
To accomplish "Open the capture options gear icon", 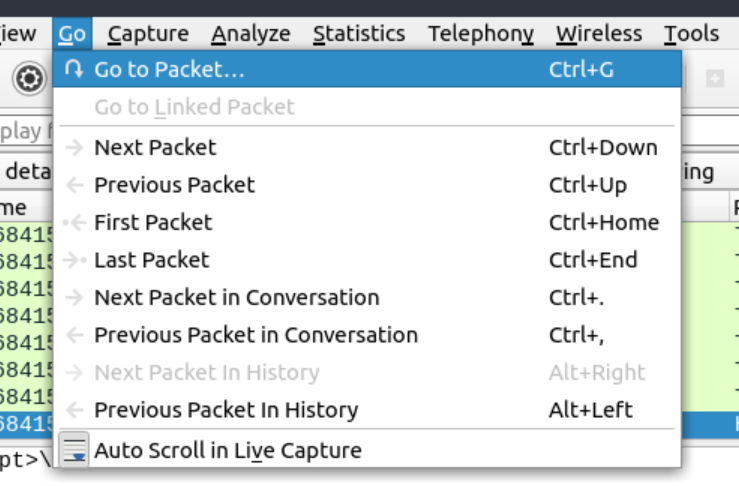I will click(x=29, y=78).
